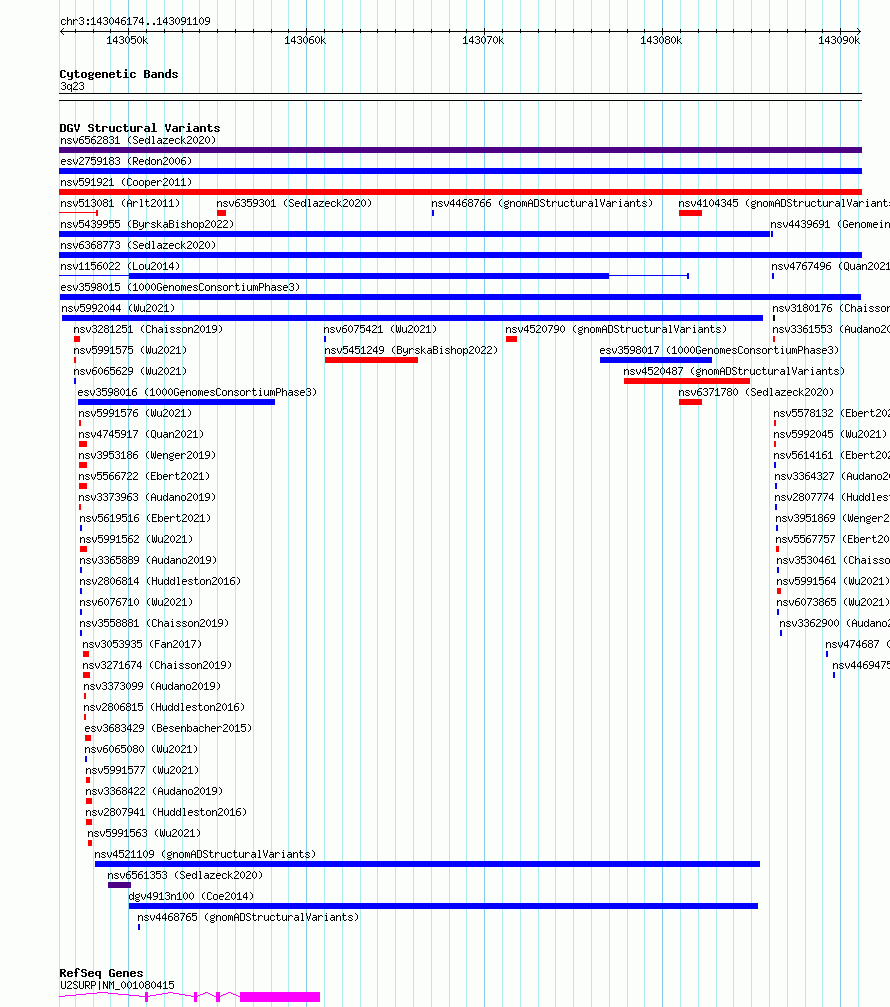Select the esv2759183 (Redon2006) variant label
Image resolution: width=890 pixels, height=1007 pixels.
coord(126,161)
